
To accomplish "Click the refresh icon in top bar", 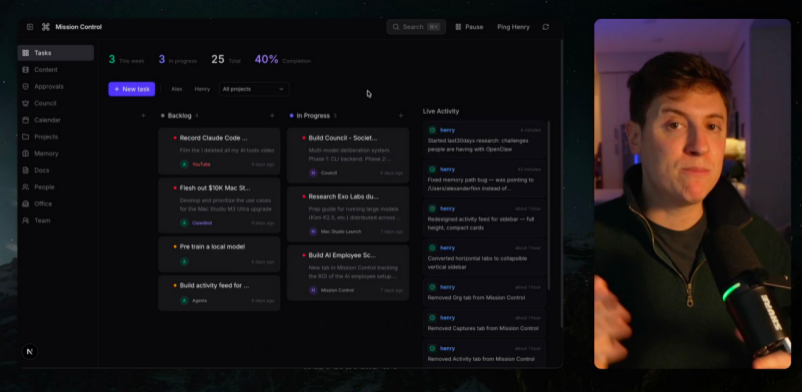I will click(x=546, y=27).
